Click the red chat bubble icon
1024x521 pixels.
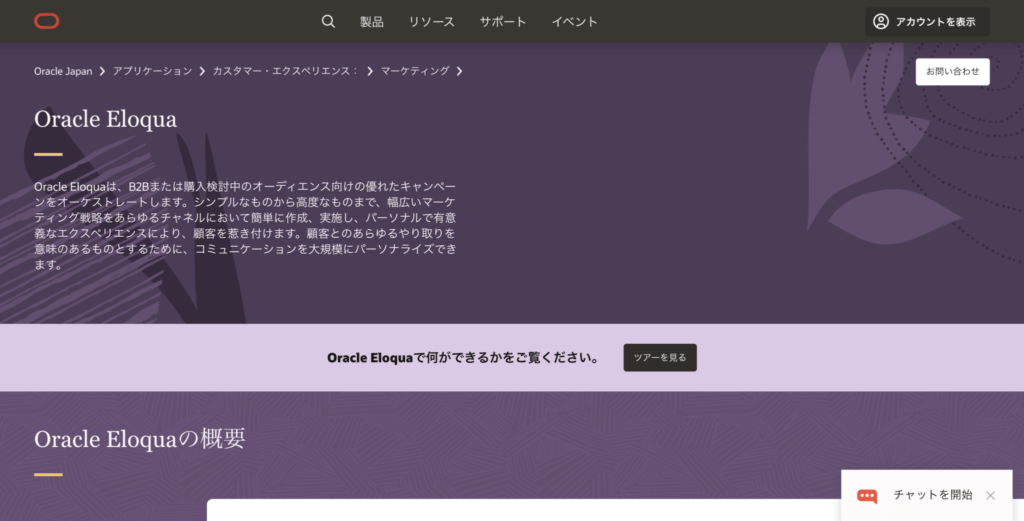click(867, 496)
